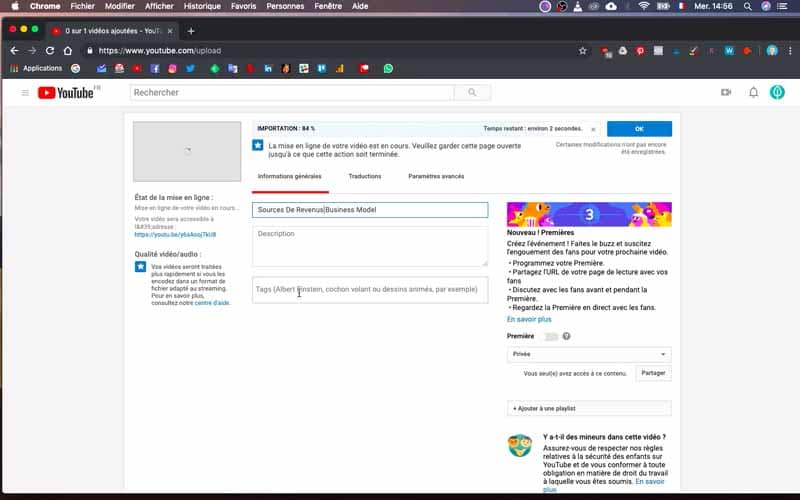Open the macOS Notification Center icon
The width and height of the screenshot is (800, 500).
coord(782,6)
